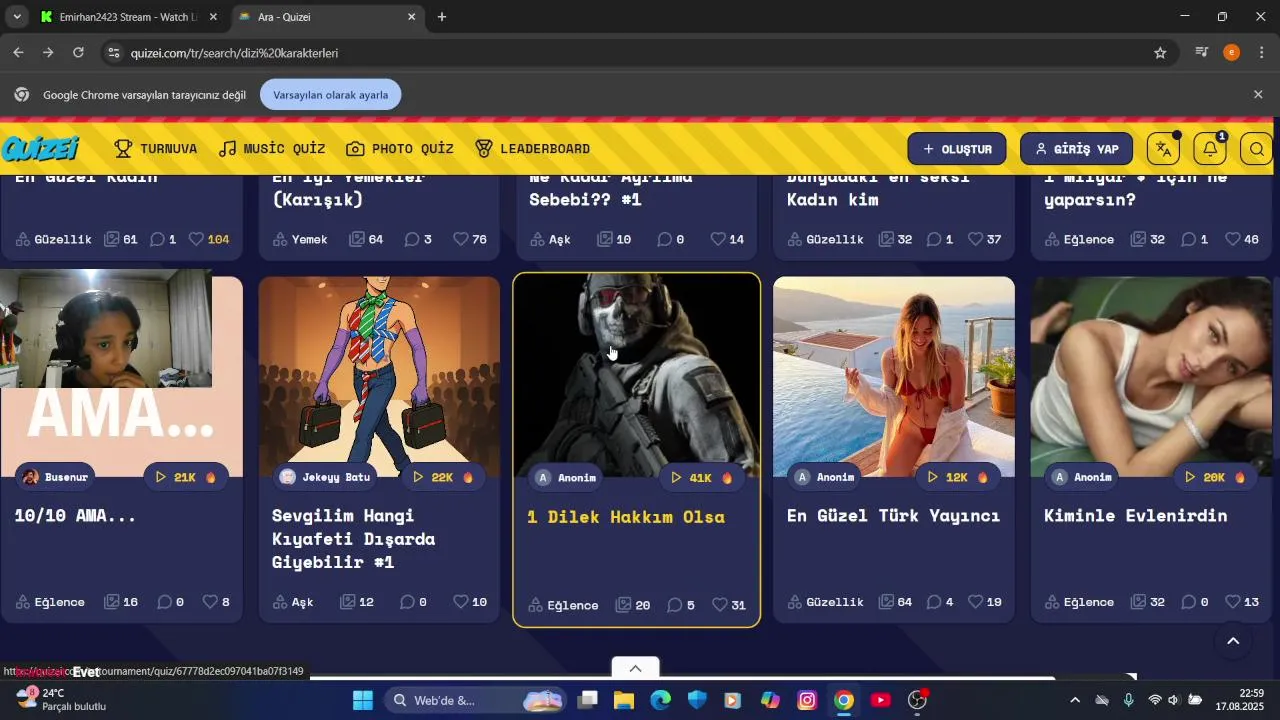Open YouTube app from the taskbar
The image size is (1280, 720).
click(x=880, y=700)
